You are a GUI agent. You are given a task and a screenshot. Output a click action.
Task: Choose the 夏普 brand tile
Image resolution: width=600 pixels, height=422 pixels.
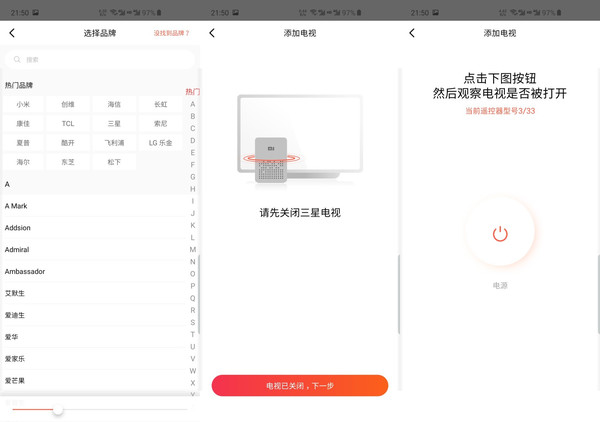pos(23,143)
